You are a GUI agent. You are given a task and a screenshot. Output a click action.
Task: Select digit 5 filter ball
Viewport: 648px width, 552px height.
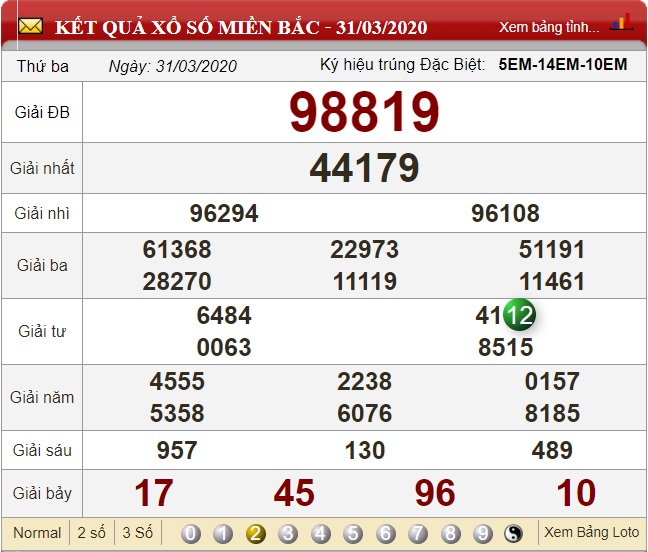pyautogui.click(x=353, y=533)
